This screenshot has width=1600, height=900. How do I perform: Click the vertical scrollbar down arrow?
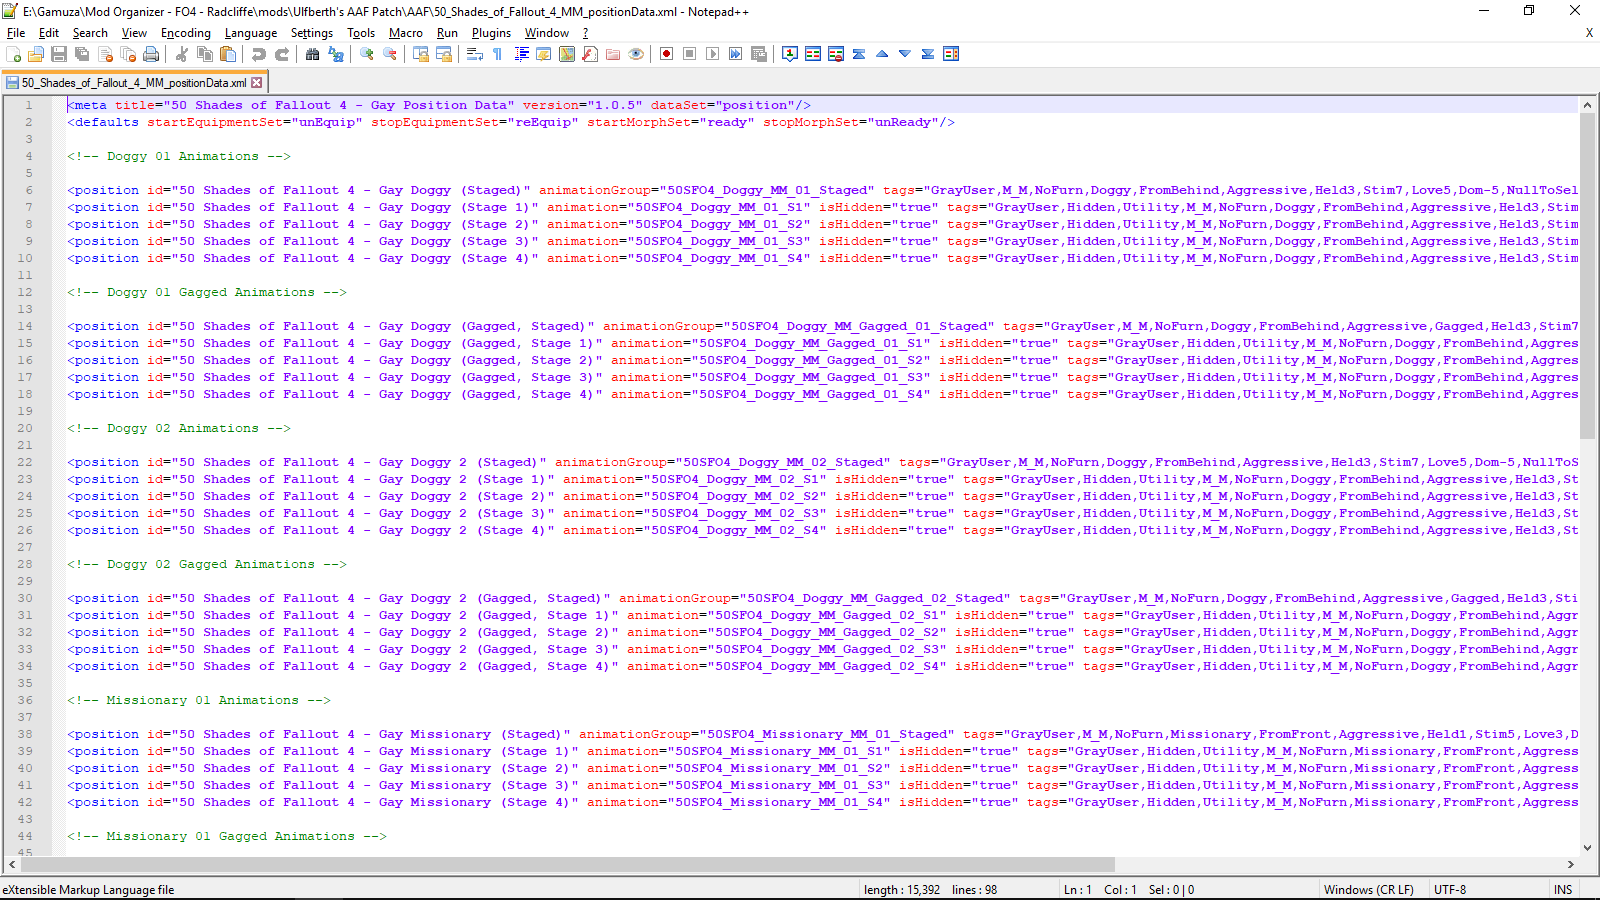click(1587, 847)
